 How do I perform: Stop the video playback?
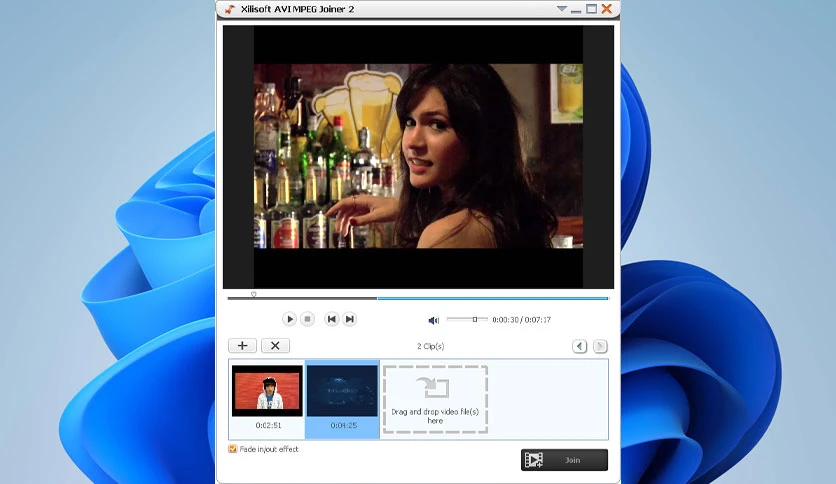(308, 319)
